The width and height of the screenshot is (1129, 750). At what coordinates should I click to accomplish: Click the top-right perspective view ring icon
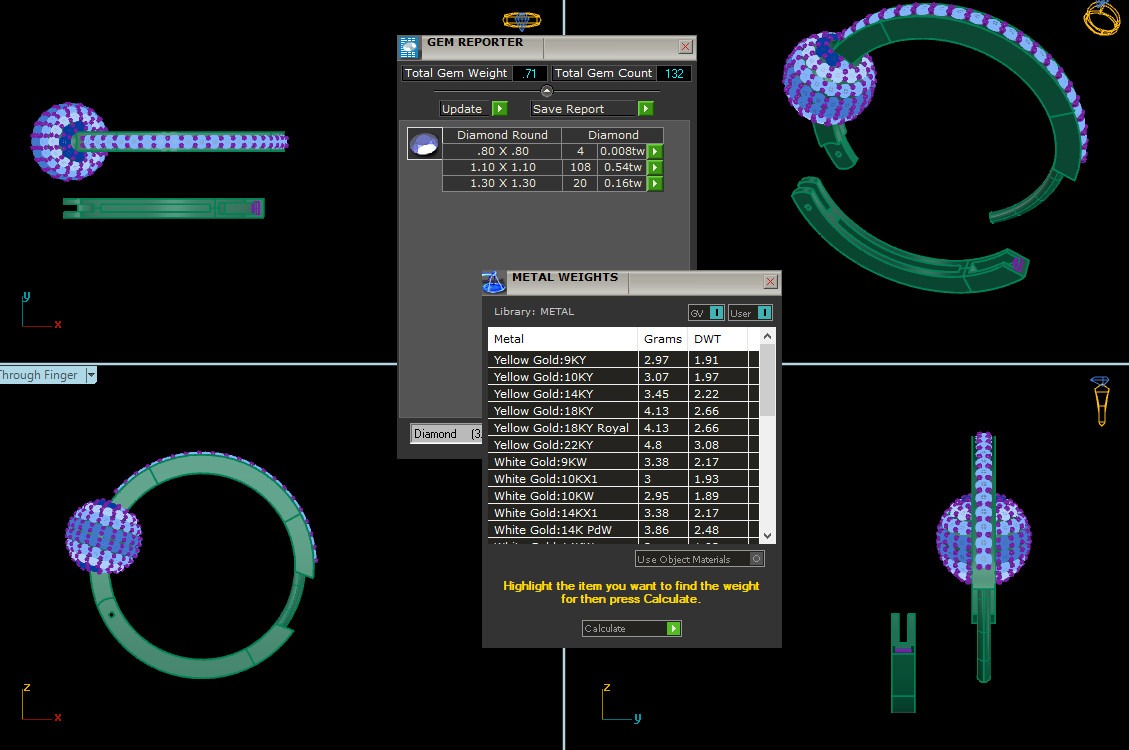click(x=1100, y=17)
